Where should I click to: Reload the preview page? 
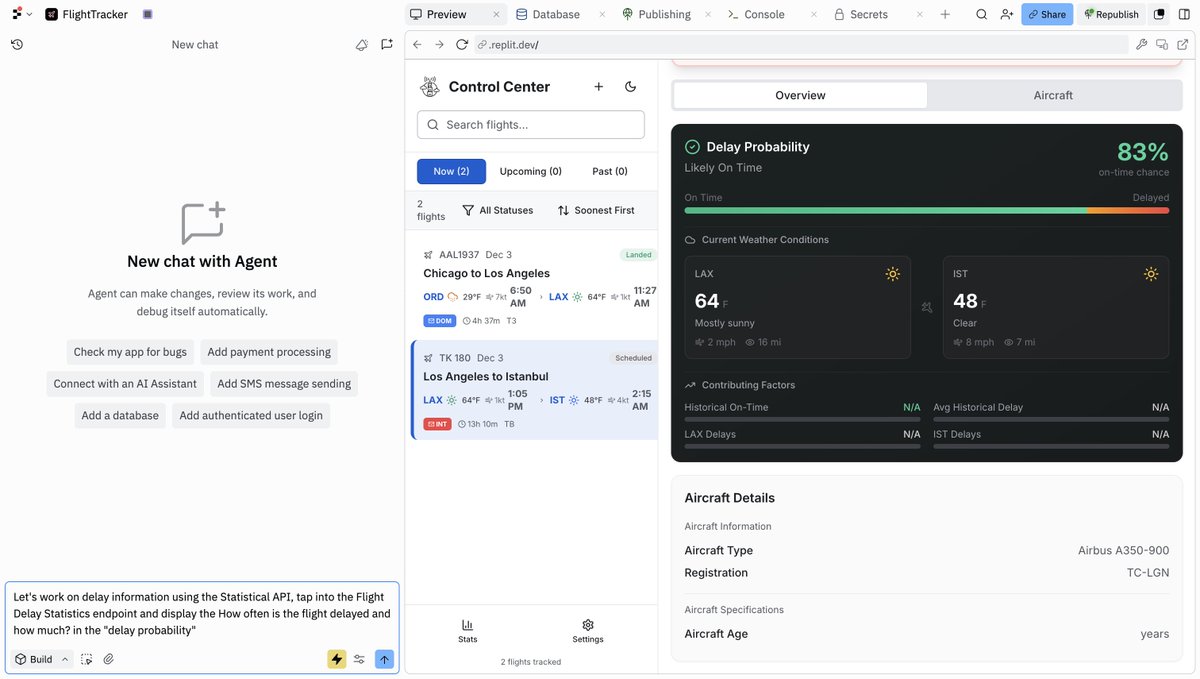(x=462, y=45)
